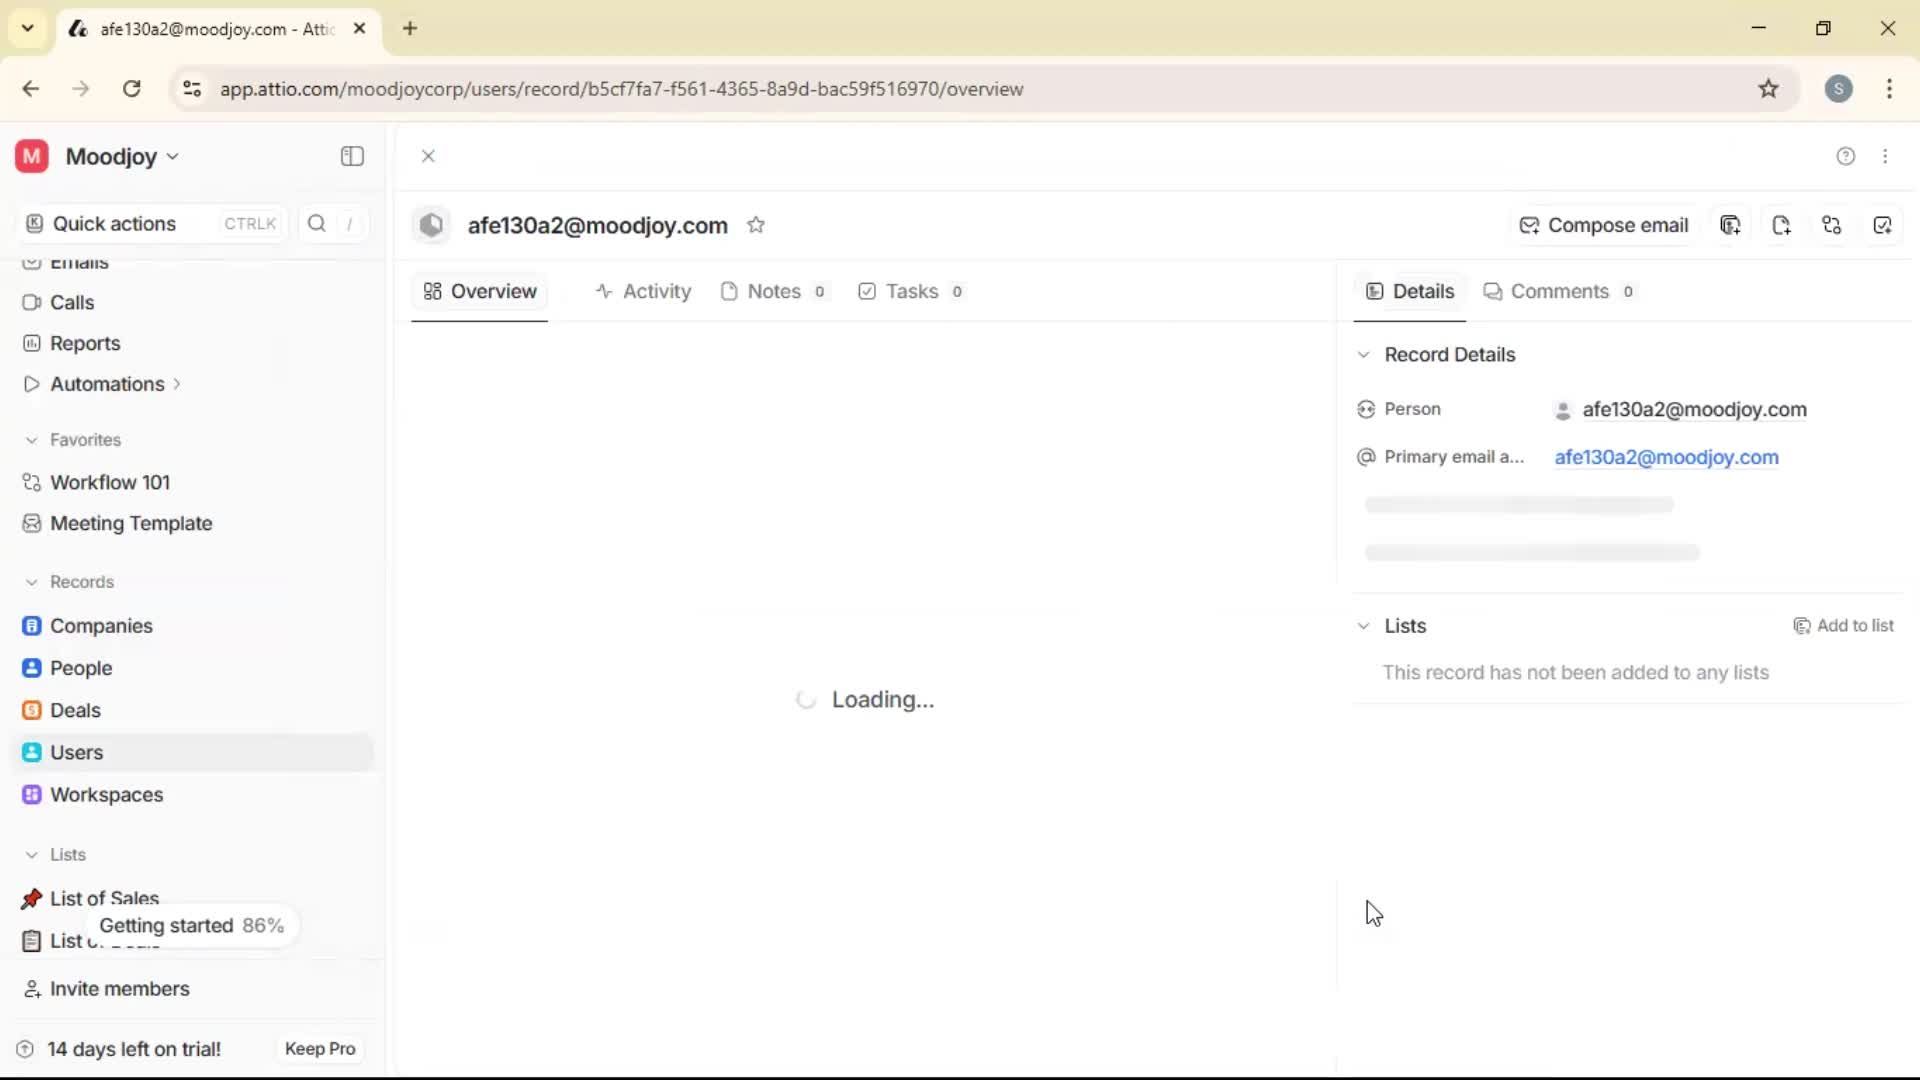
Task: Open the Comments tab
Action: pos(1558,291)
